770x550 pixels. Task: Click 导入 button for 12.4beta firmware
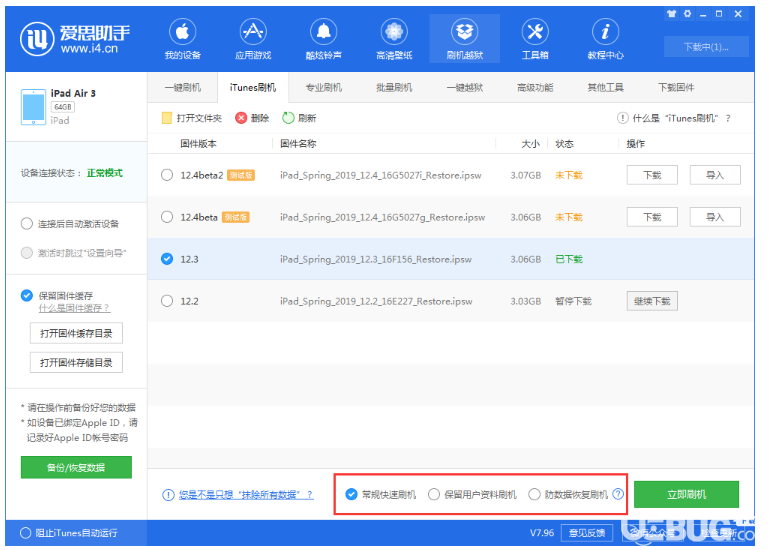[715, 217]
